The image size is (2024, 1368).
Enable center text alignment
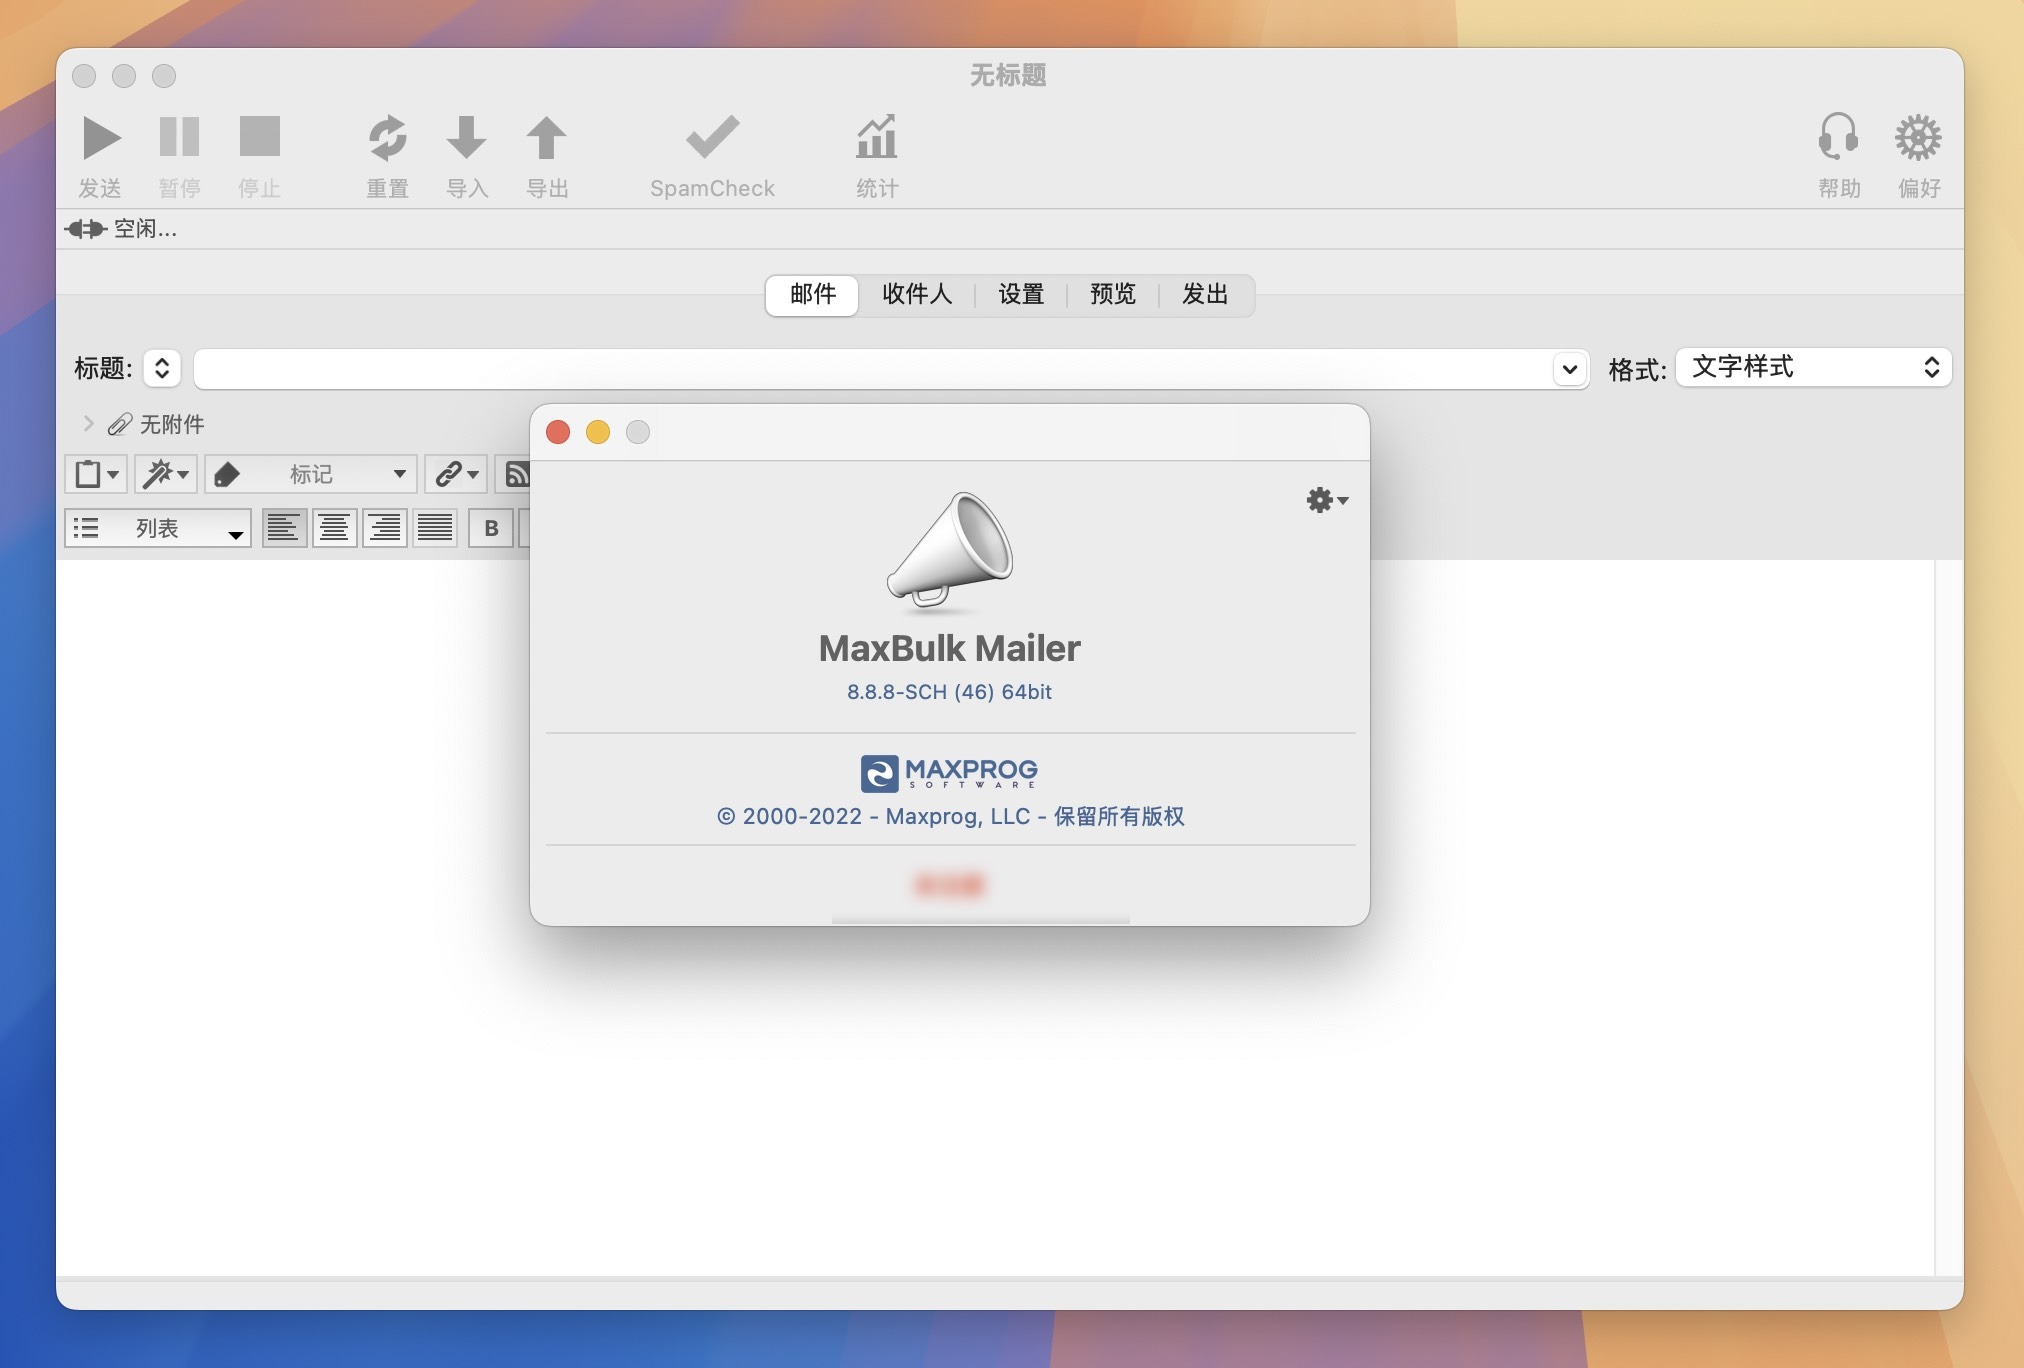click(335, 527)
